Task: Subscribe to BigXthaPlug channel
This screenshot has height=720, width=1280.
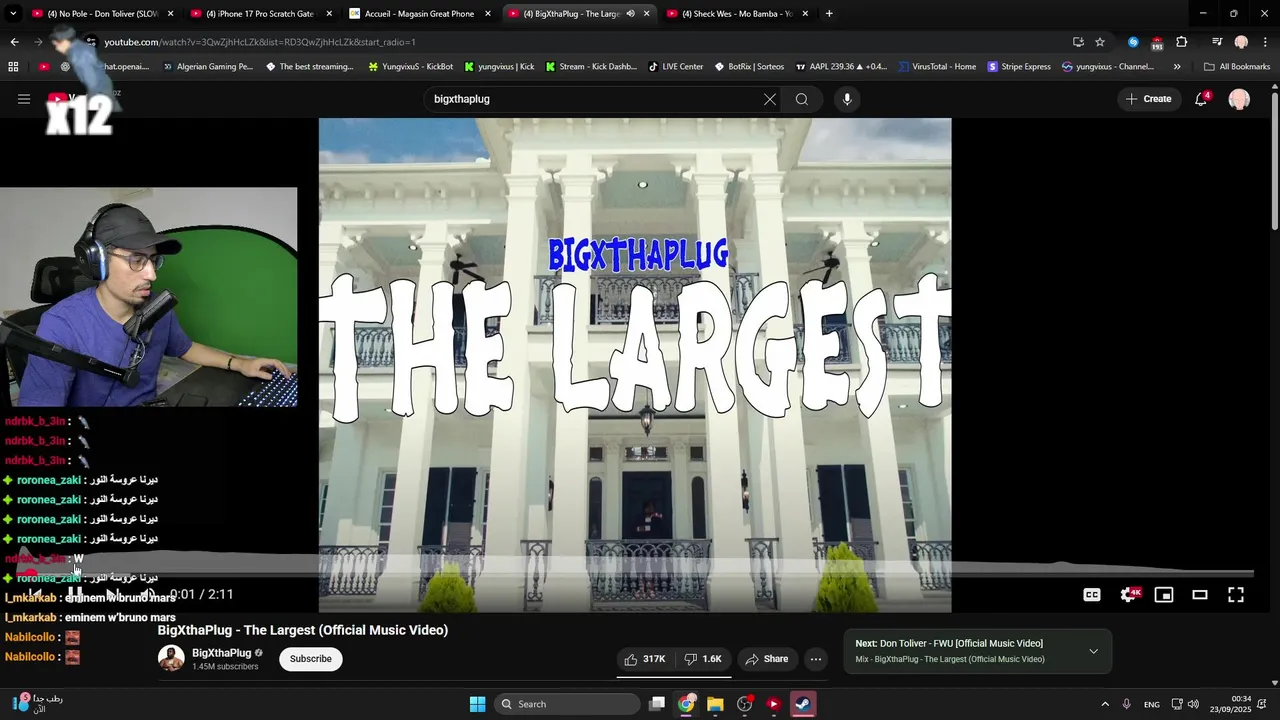Action: (x=311, y=659)
